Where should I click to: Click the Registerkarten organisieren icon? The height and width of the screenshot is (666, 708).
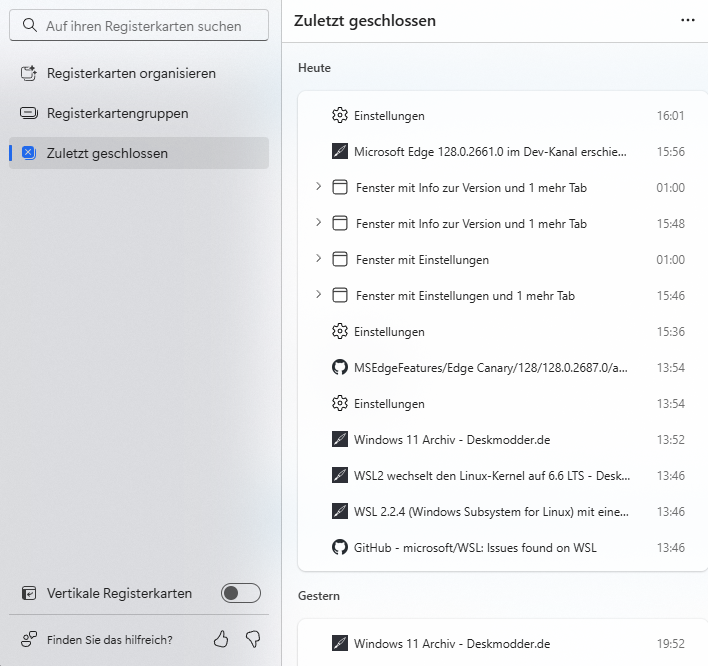coord(28,73)
